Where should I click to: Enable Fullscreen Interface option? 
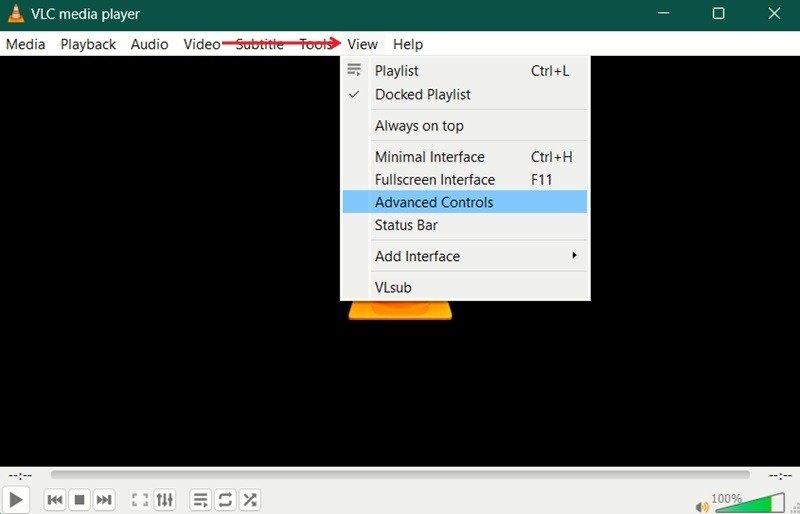pos(465,180)
